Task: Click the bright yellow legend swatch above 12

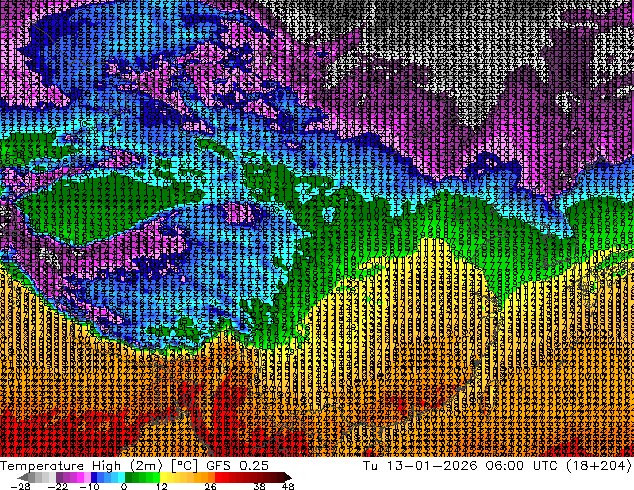Action: pyautogui.click(x=163, y=477)
